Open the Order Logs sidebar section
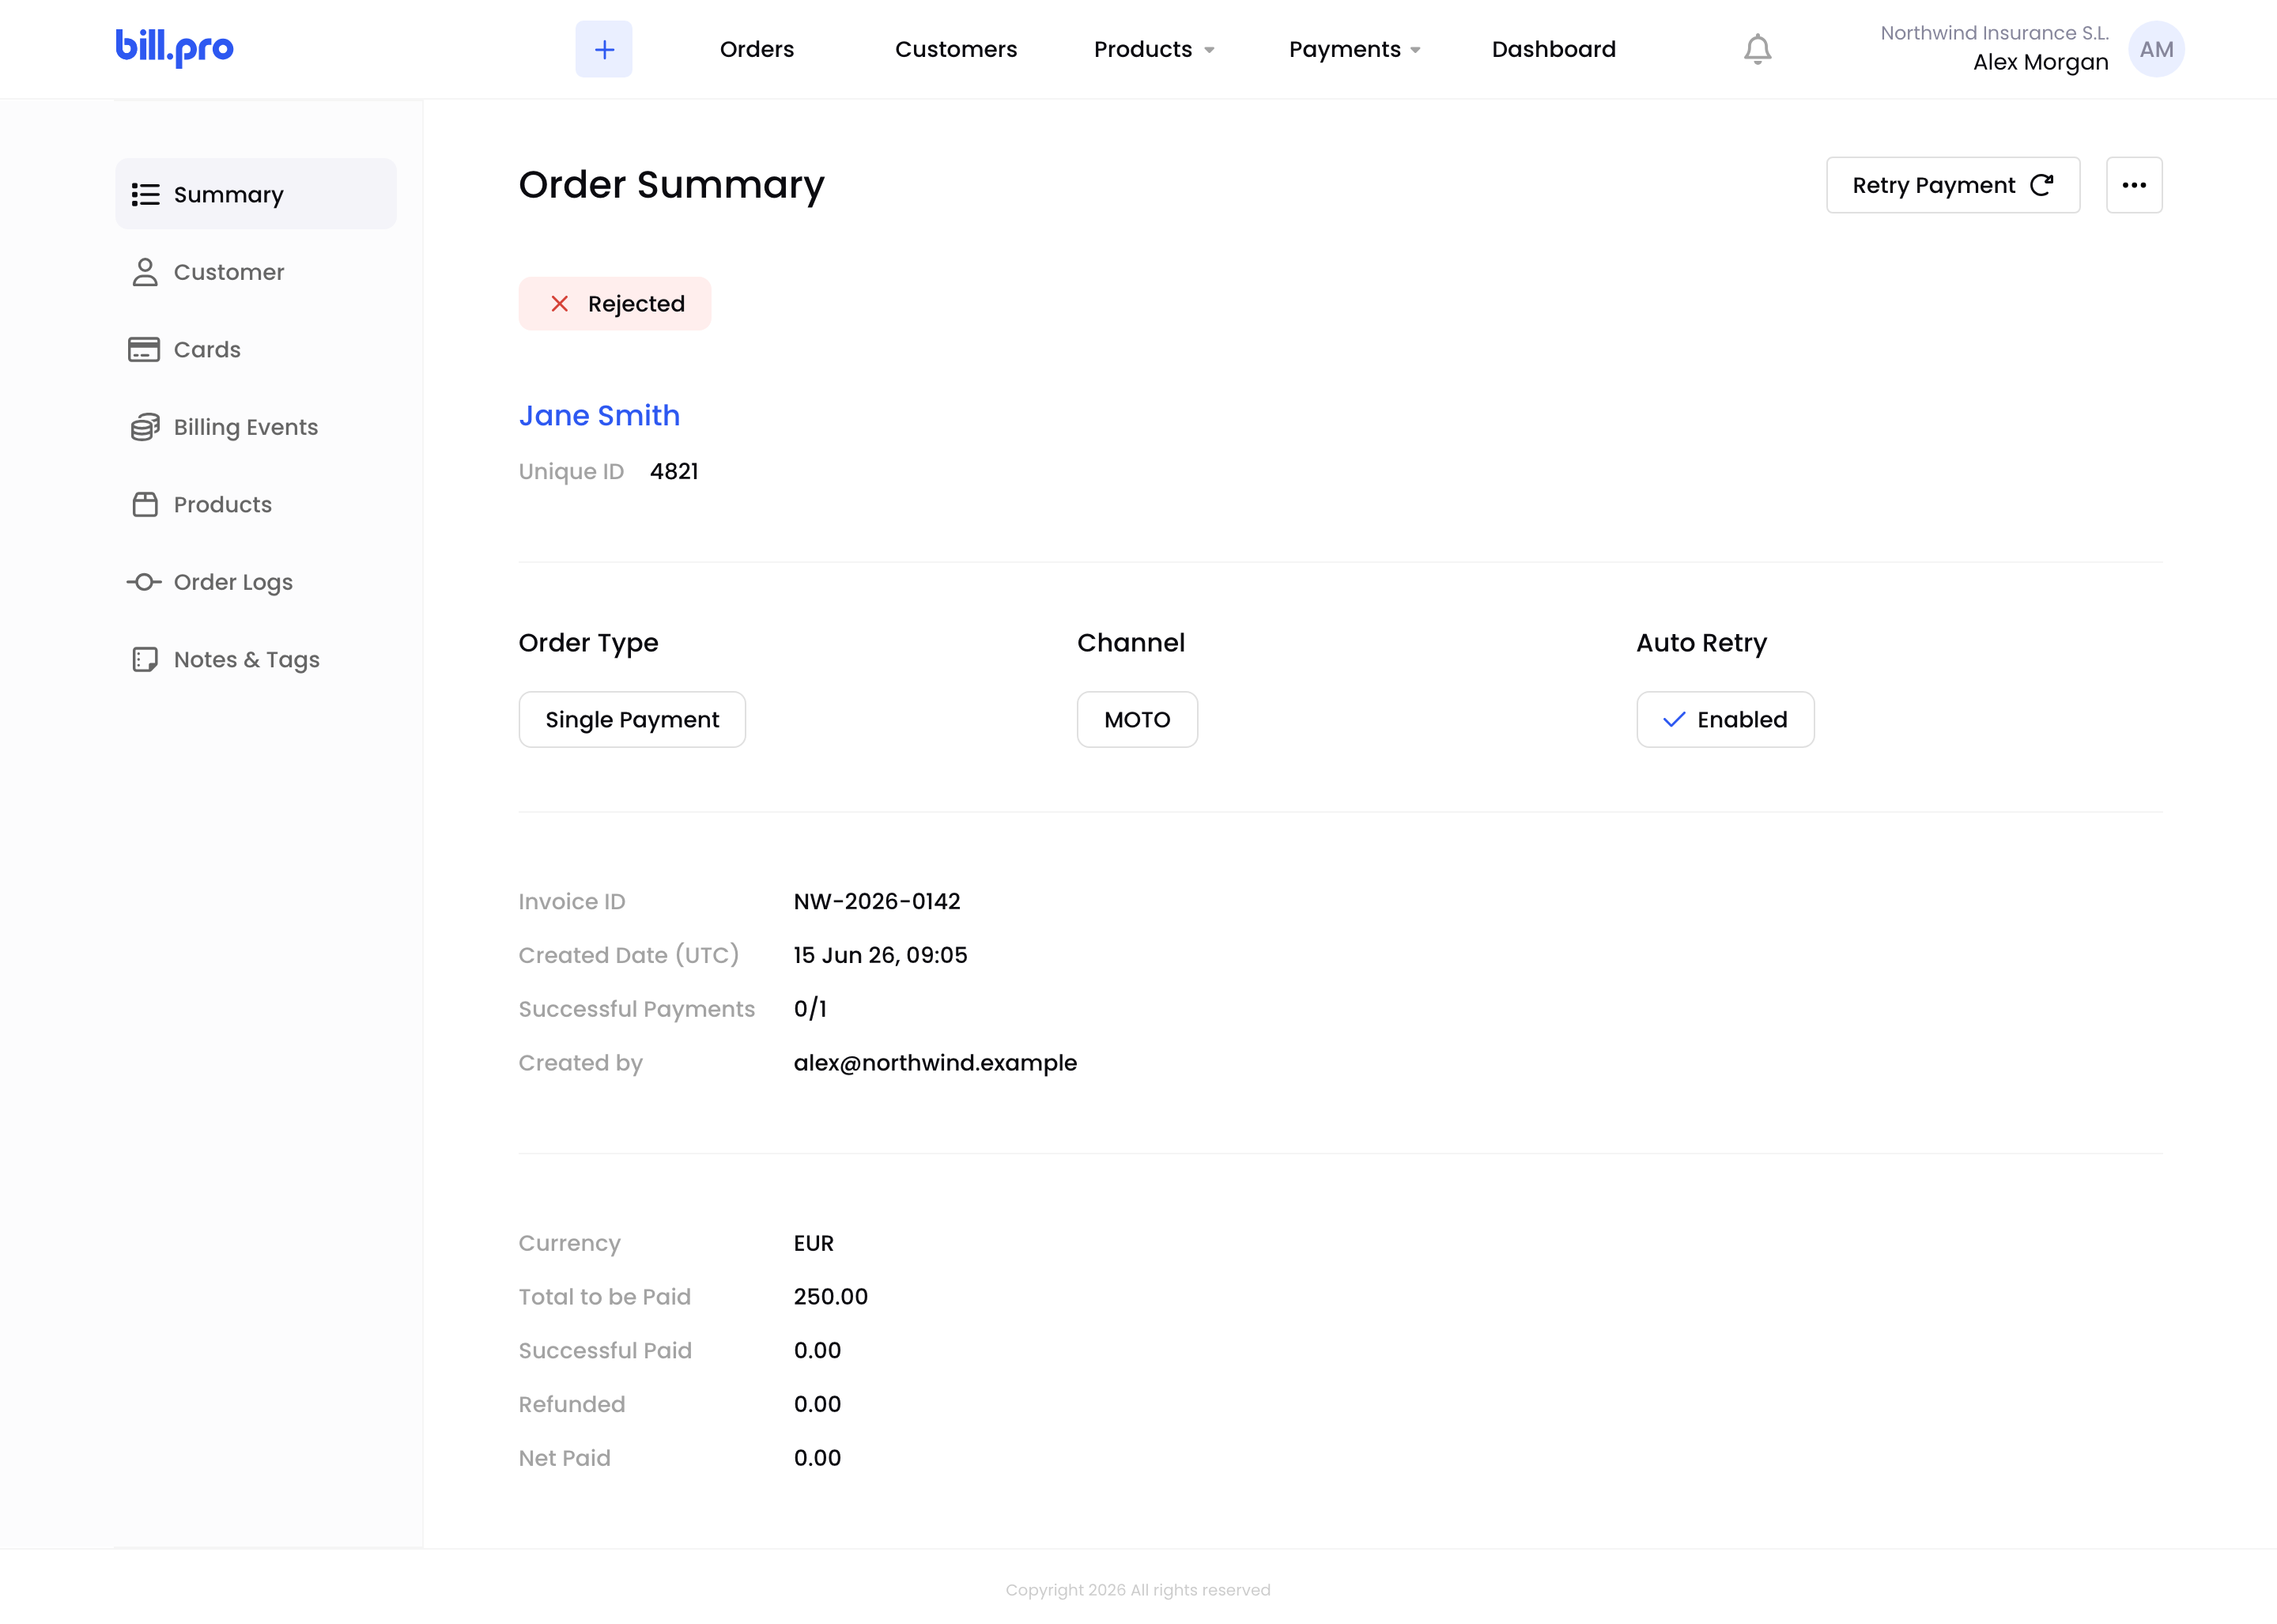Viewport: 2277px width, 1624px height. tap(256, 582)
